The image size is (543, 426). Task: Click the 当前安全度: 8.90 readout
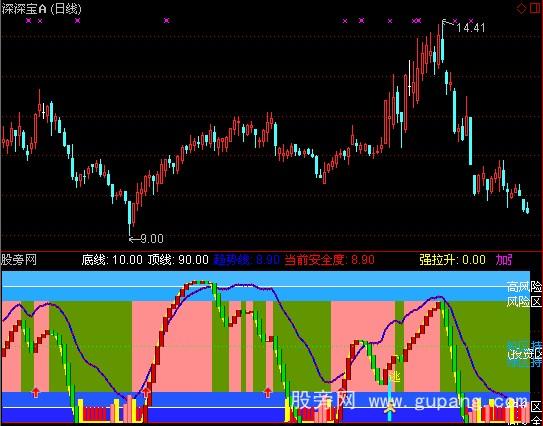329,259
